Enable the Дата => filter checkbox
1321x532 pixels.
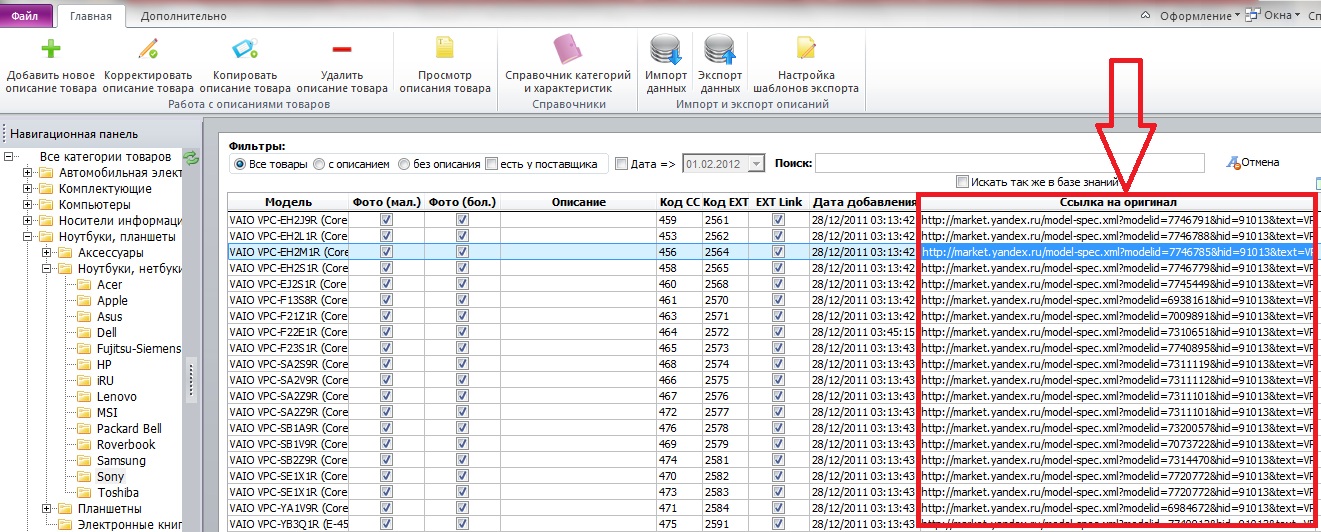(x=622, y=164)
